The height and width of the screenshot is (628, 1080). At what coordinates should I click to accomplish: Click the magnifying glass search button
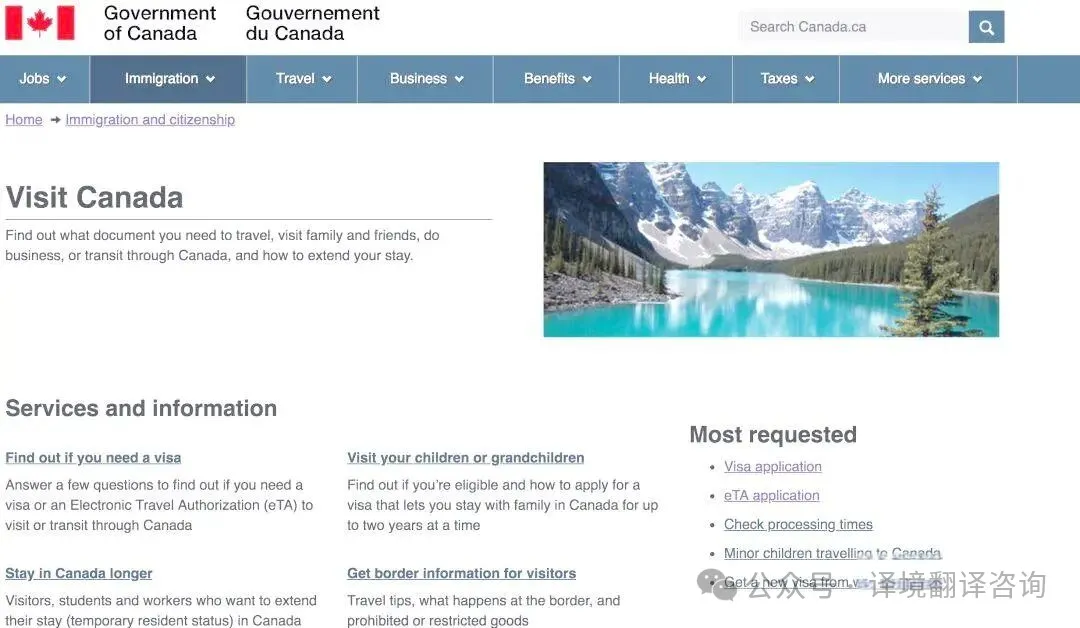point(986,27)
